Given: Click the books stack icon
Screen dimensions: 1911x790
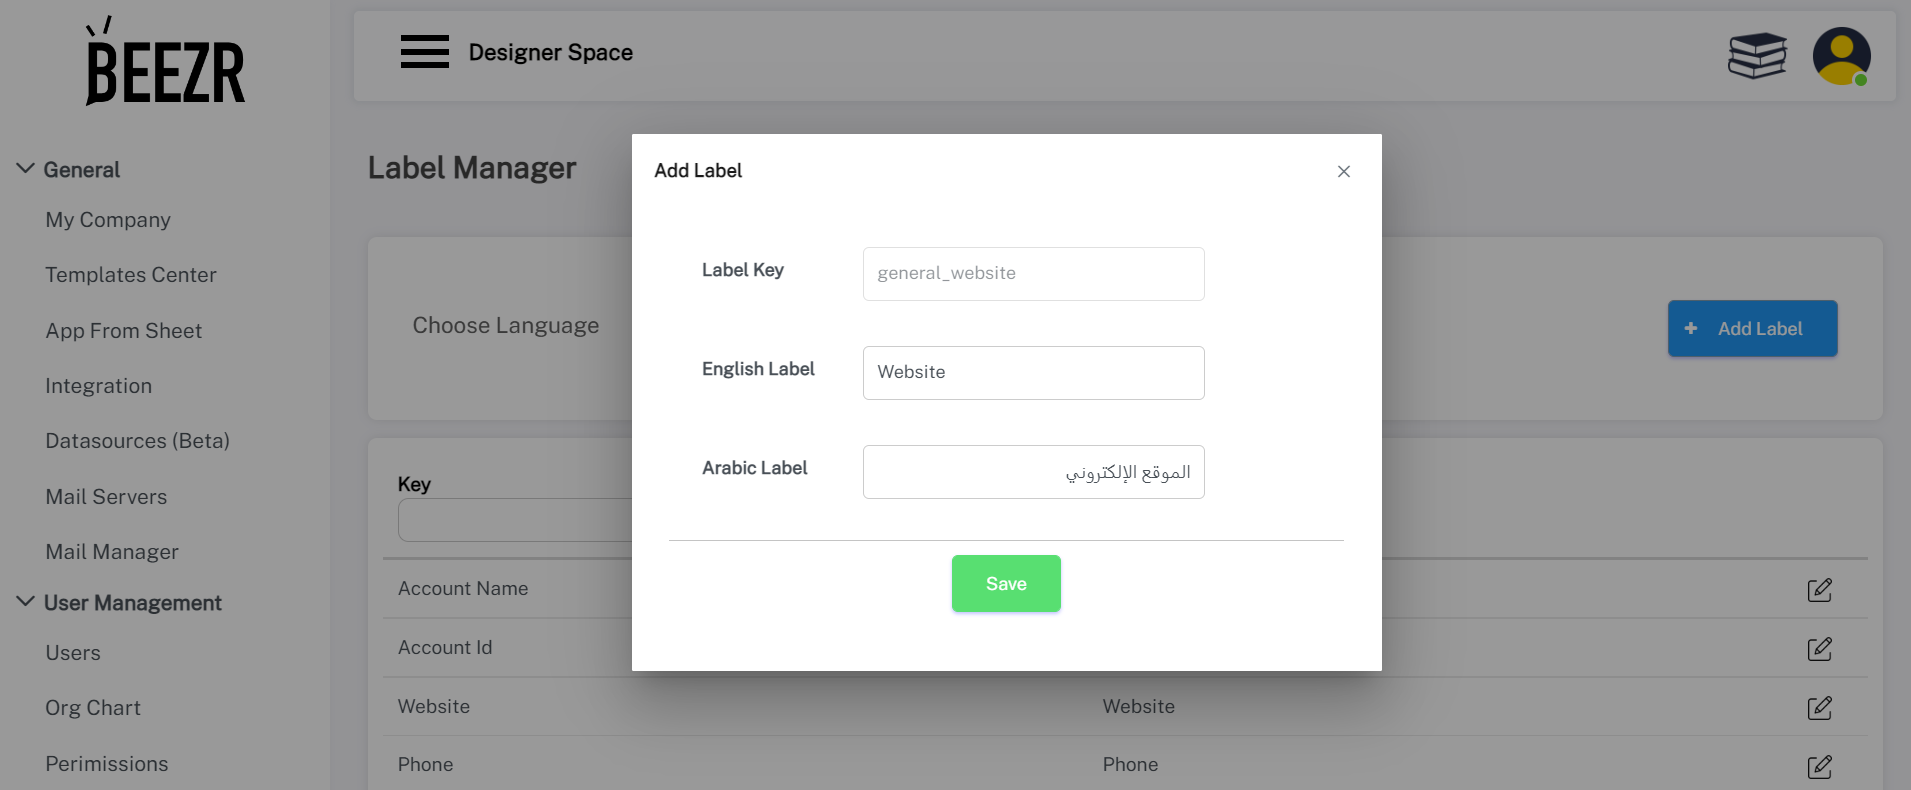Looking at the screenshot, I should pyautogui.click(x=1757, y=55).
